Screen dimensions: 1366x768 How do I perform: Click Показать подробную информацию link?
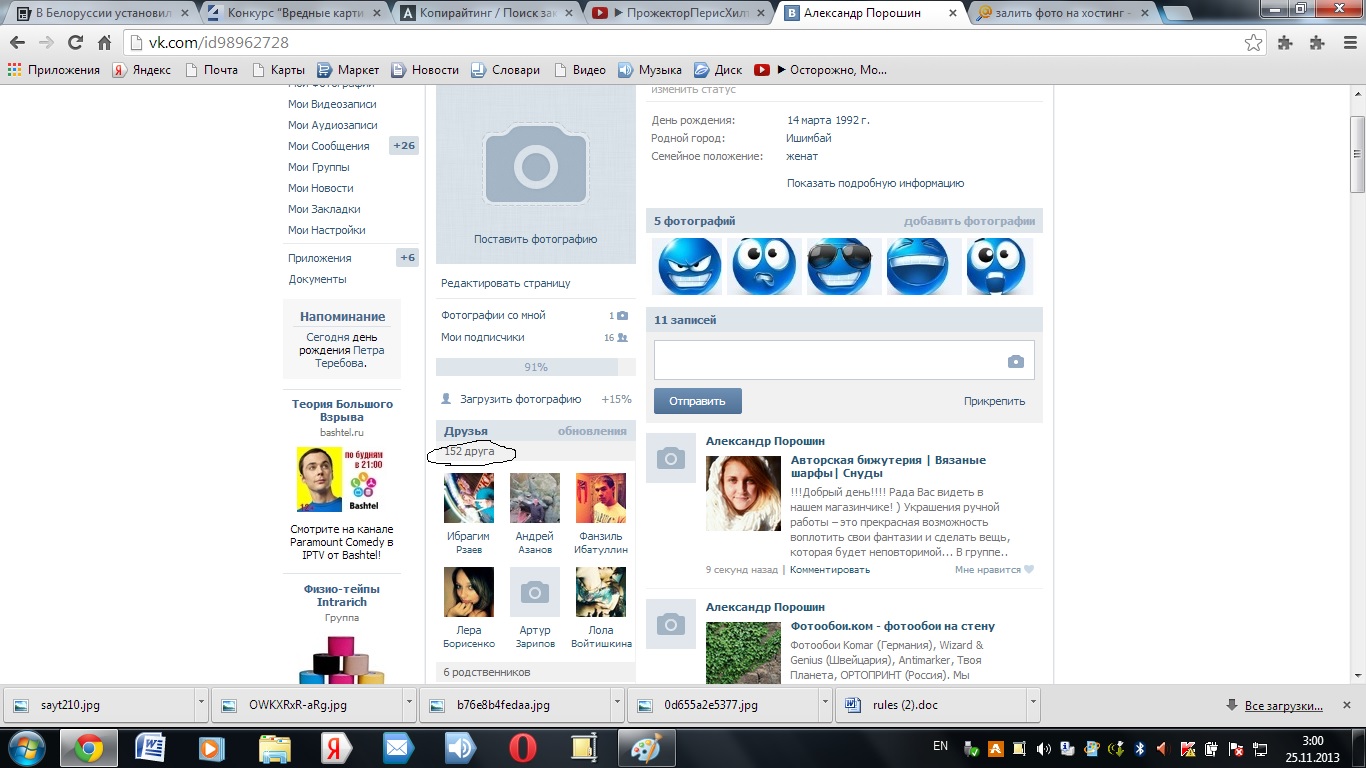[x=875, y=183]
